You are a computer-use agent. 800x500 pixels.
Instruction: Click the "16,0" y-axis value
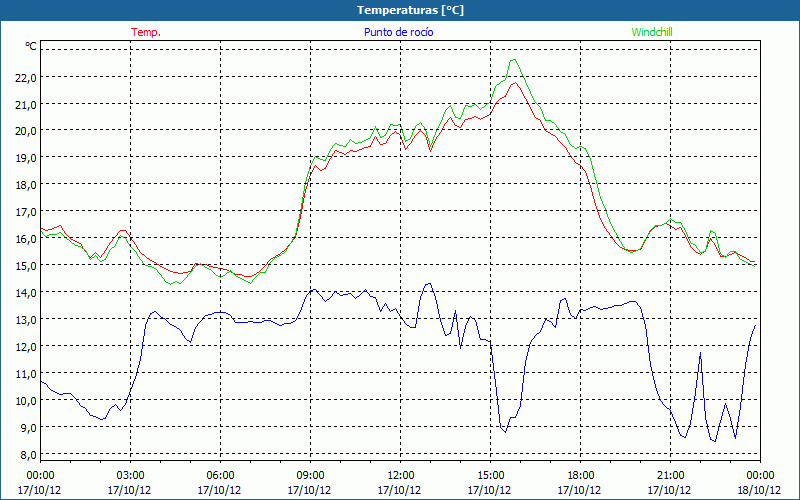26,239
